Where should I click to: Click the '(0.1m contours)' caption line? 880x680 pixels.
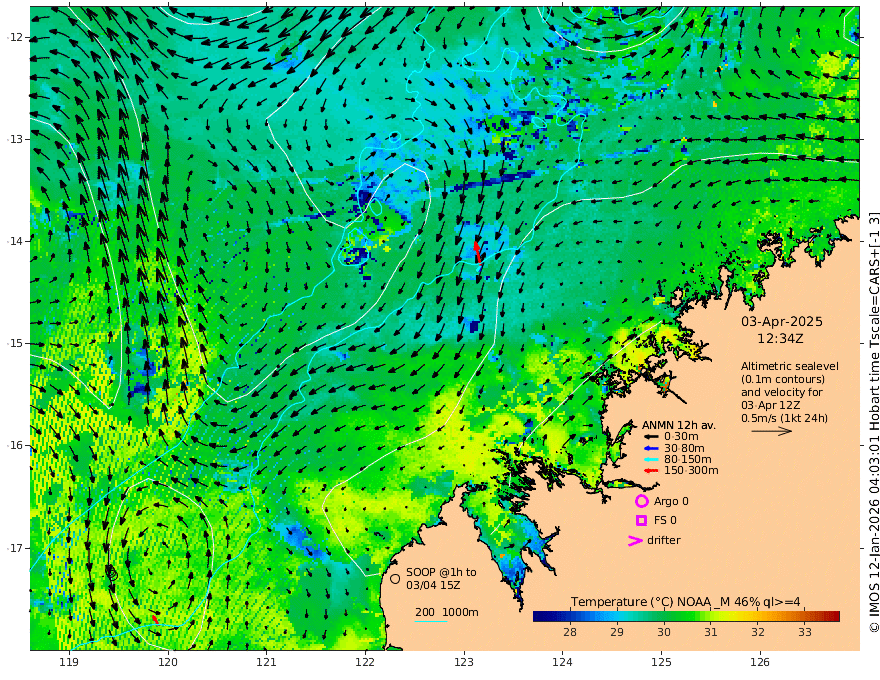coord(782,379)
